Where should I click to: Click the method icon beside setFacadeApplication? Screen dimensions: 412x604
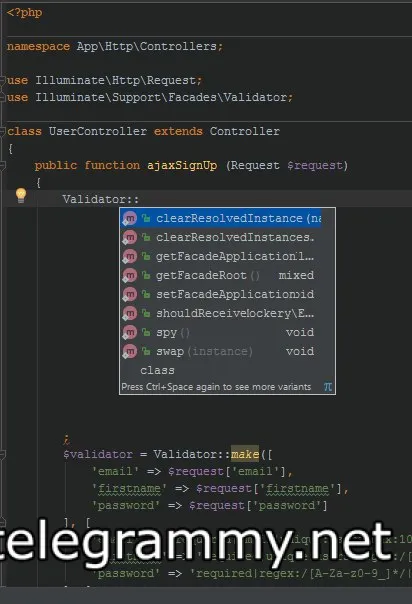click(130, 295)
